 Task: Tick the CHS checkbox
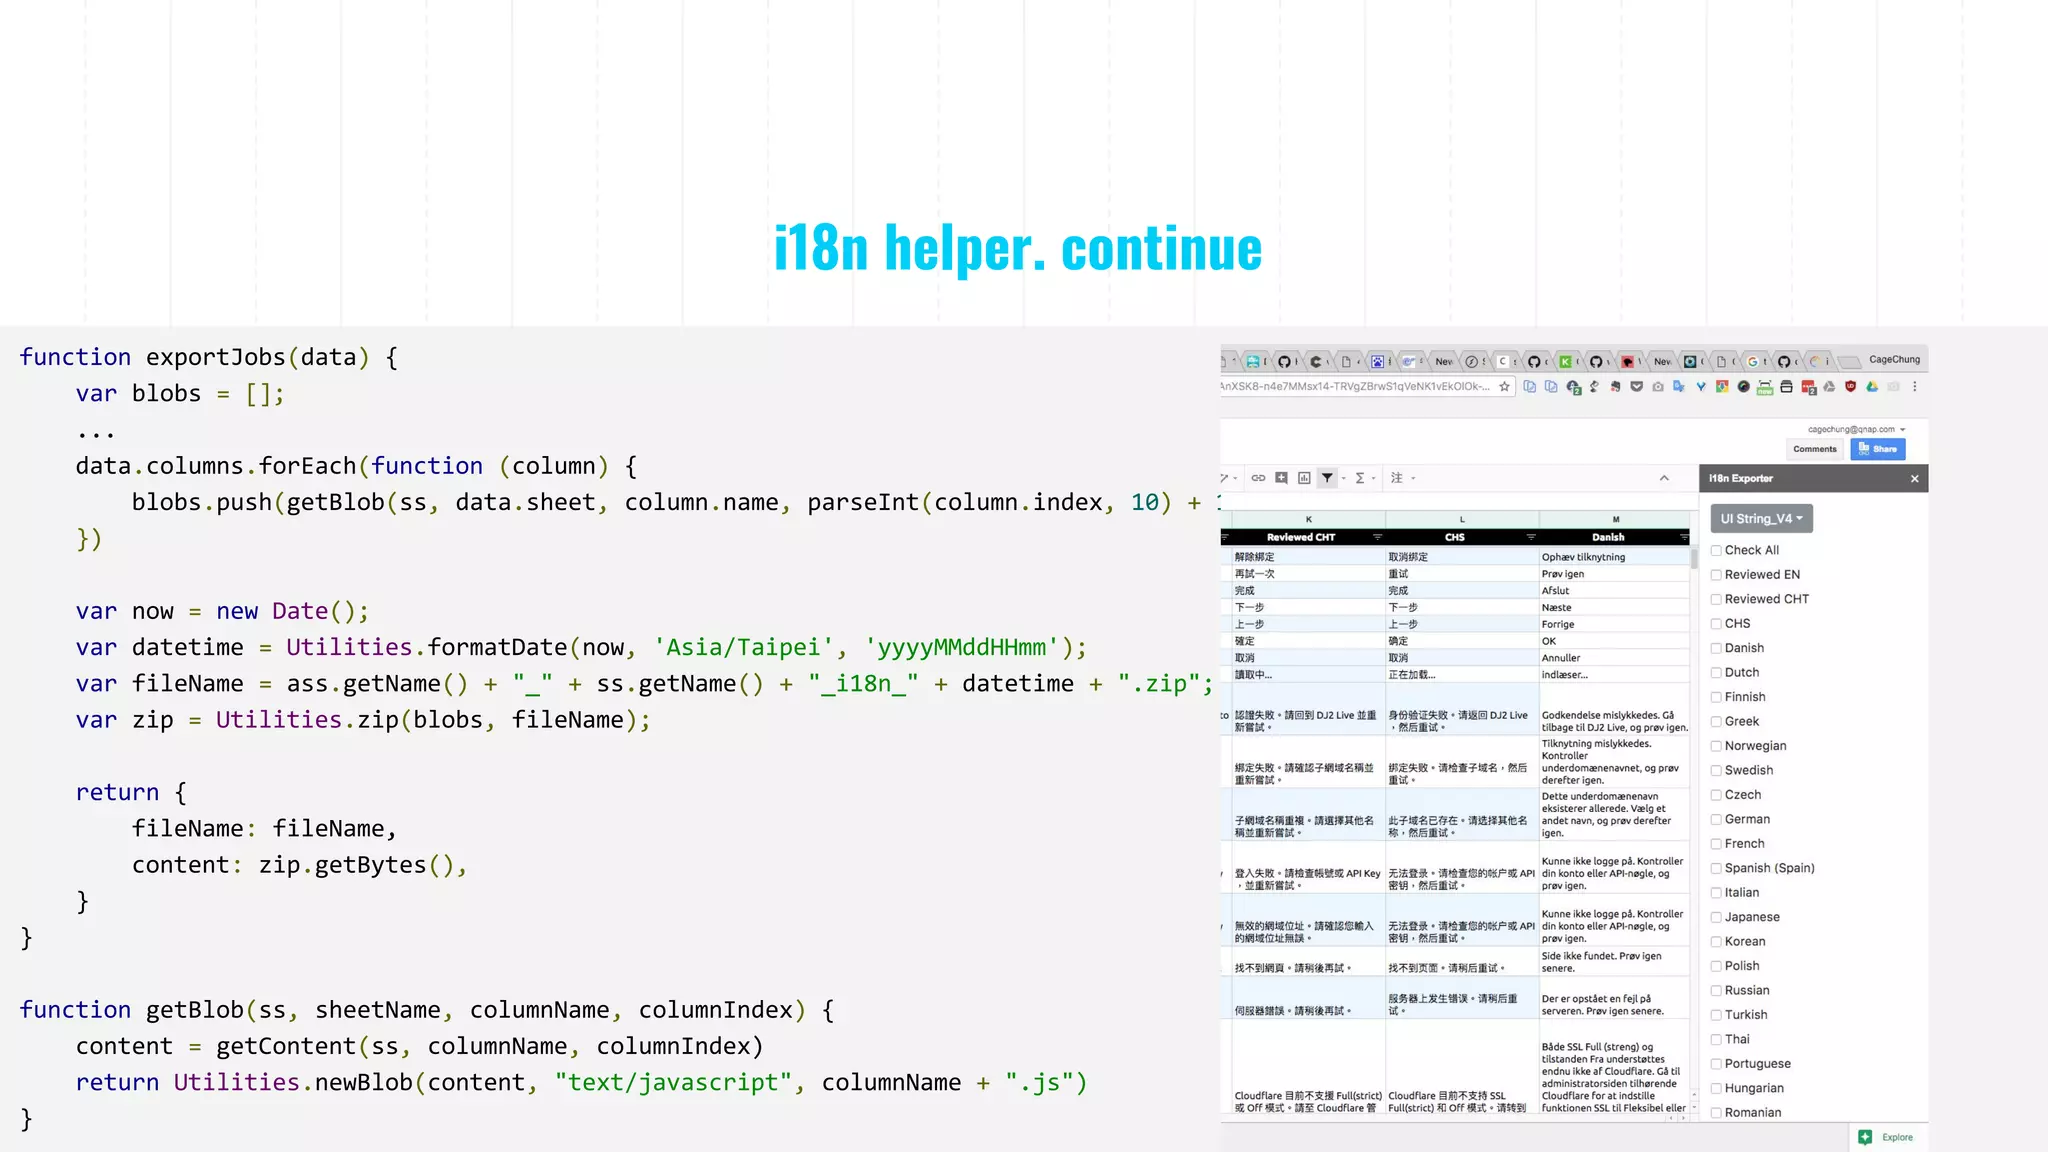1716,624
